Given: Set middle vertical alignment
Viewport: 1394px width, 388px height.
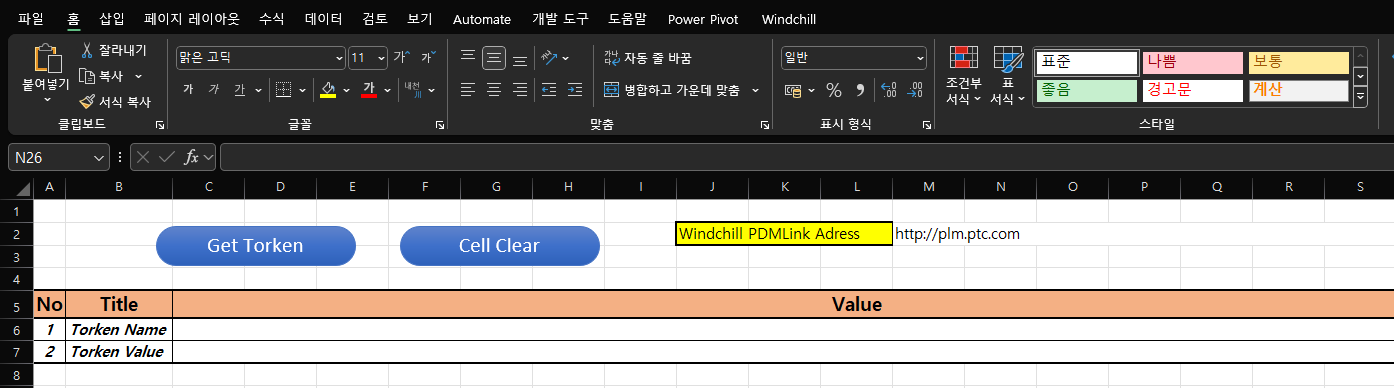Looking at the screenshot, I should 494,58.
